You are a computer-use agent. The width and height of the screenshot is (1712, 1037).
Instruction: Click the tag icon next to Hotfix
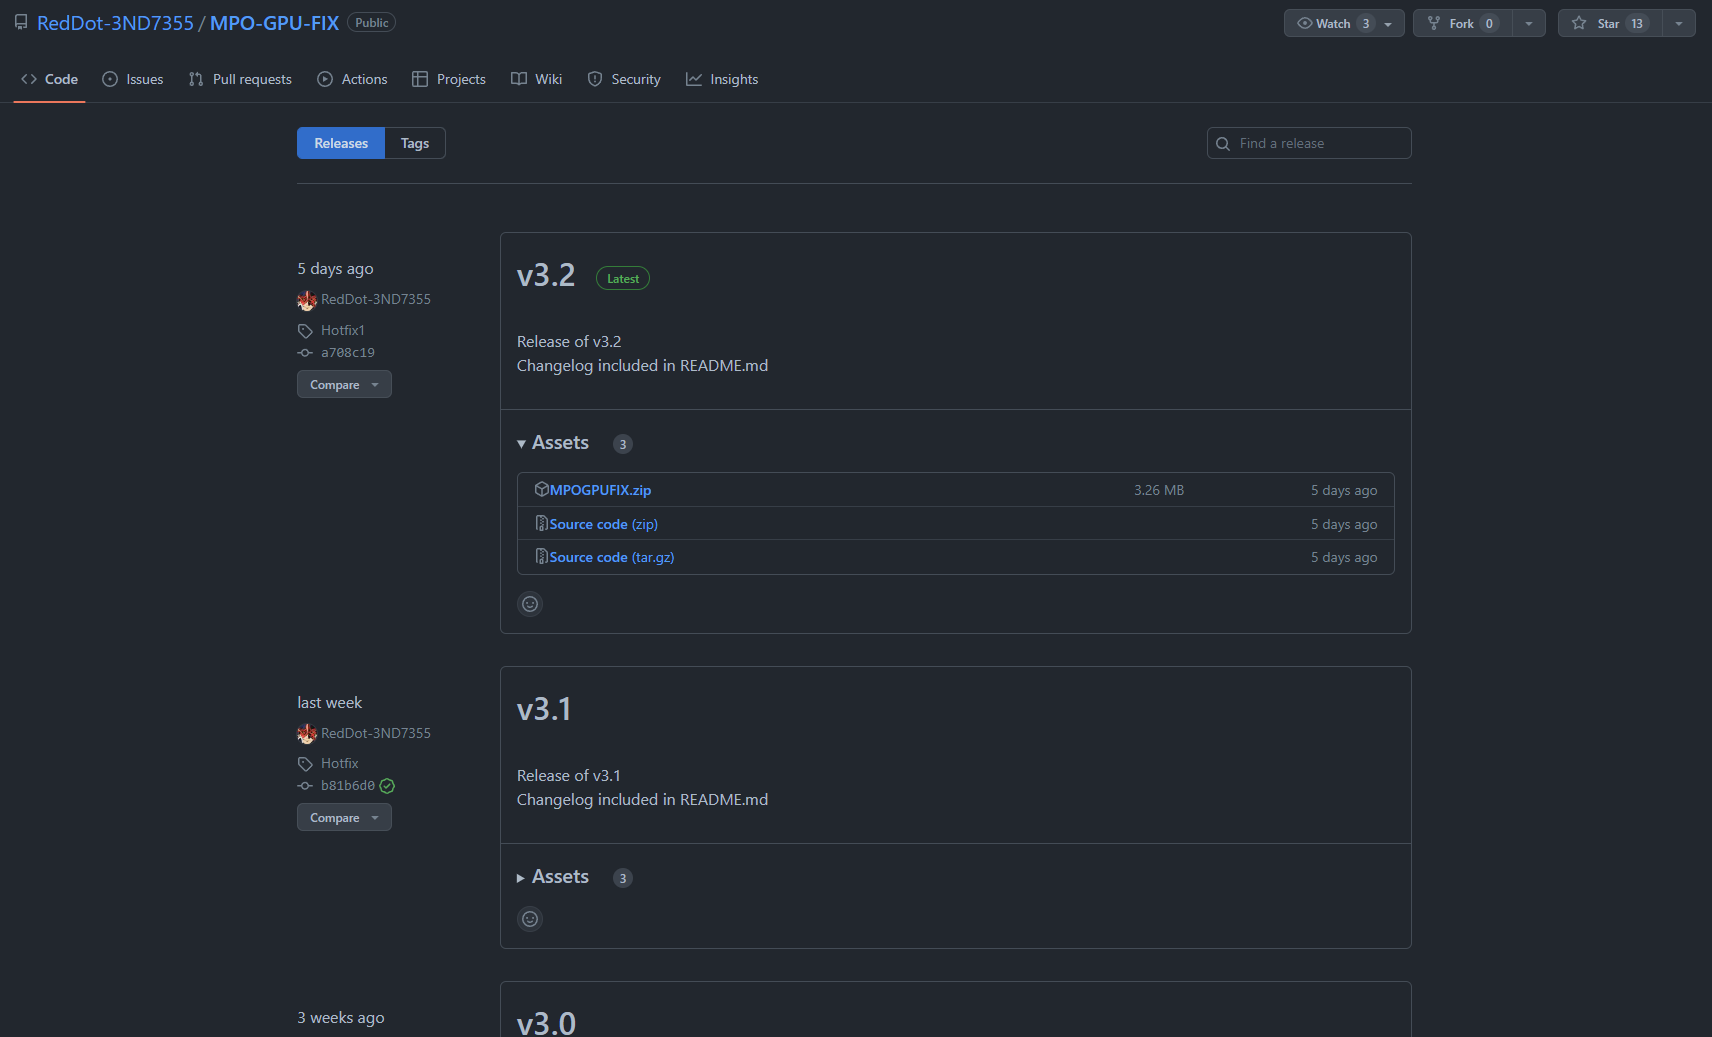(305, 764)
